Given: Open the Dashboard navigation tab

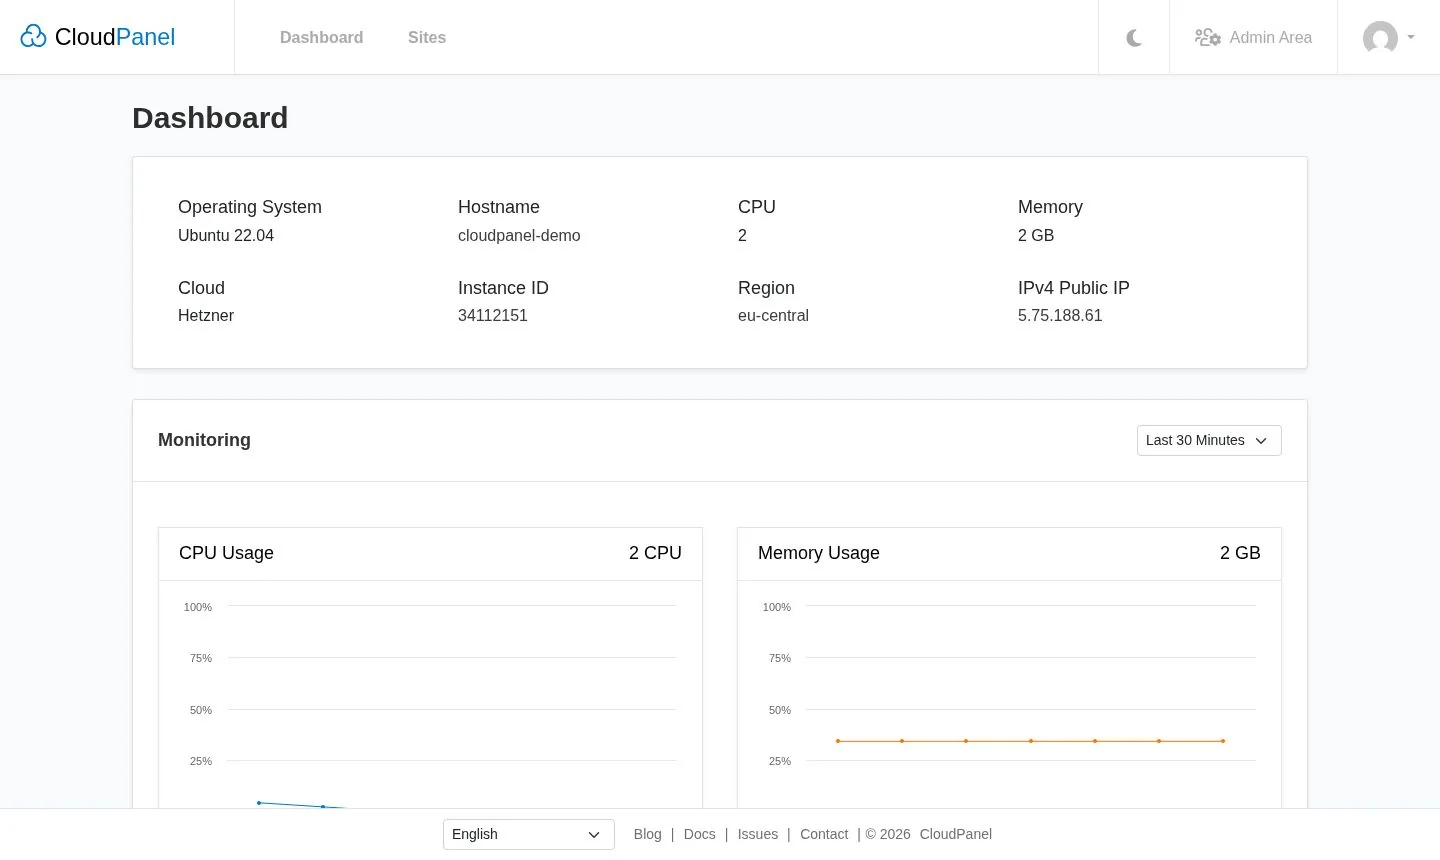Looking at the screenshot, I should point(321,37).
